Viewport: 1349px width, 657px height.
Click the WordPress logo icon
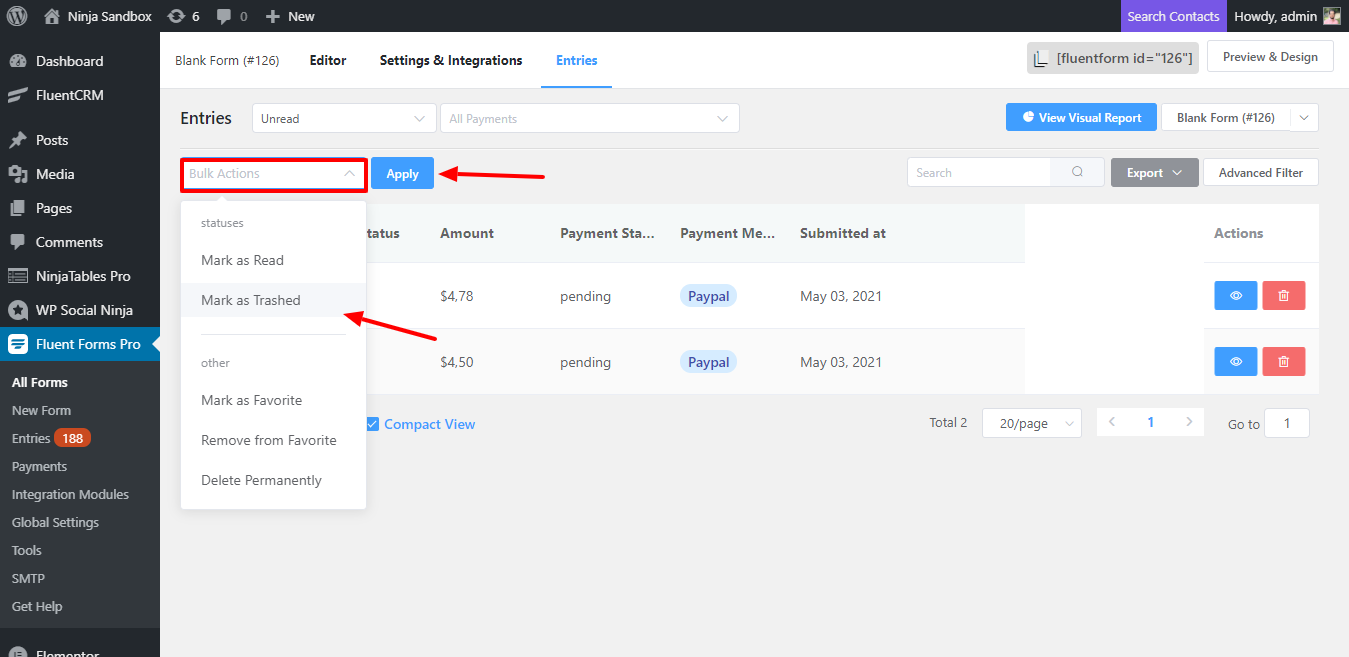pyautogui.click(x=17, y=16)
